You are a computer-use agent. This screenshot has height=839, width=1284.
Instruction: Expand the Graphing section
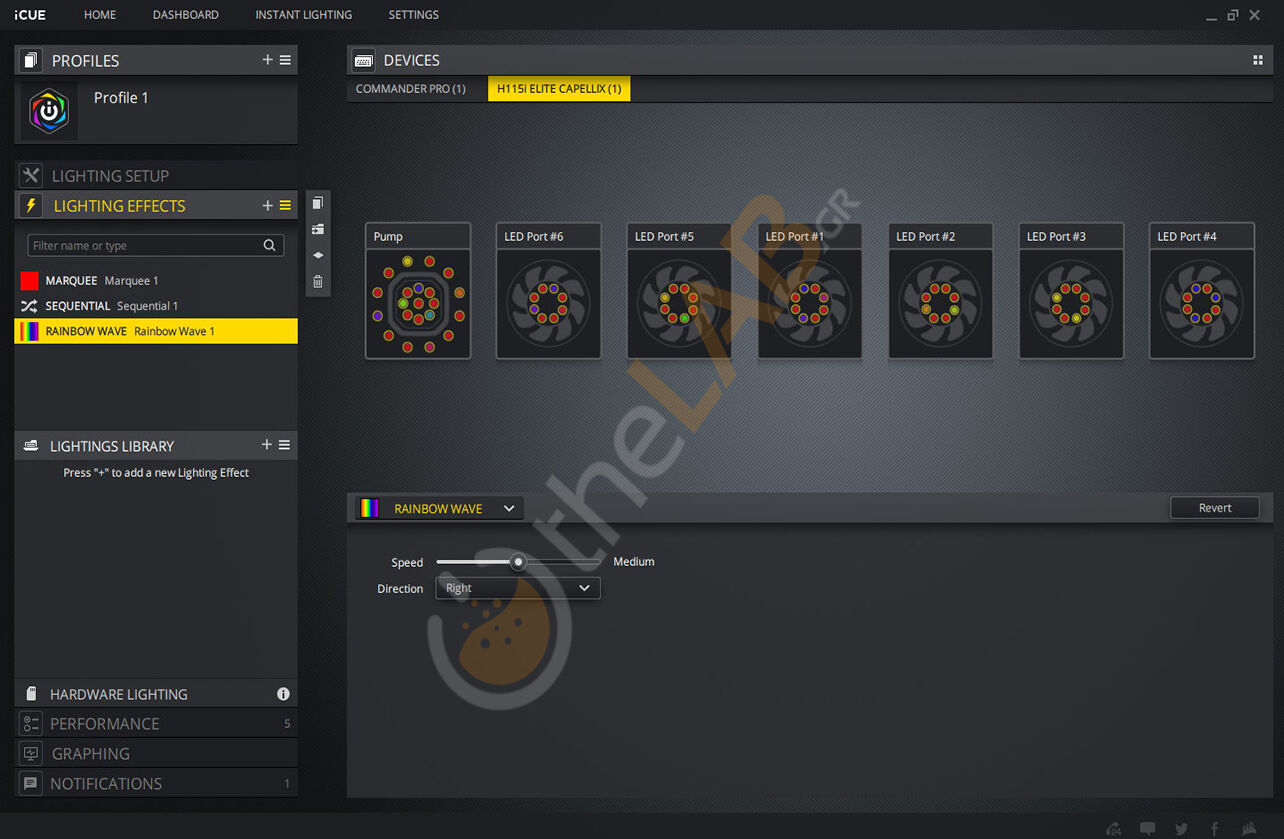(156, 753)
